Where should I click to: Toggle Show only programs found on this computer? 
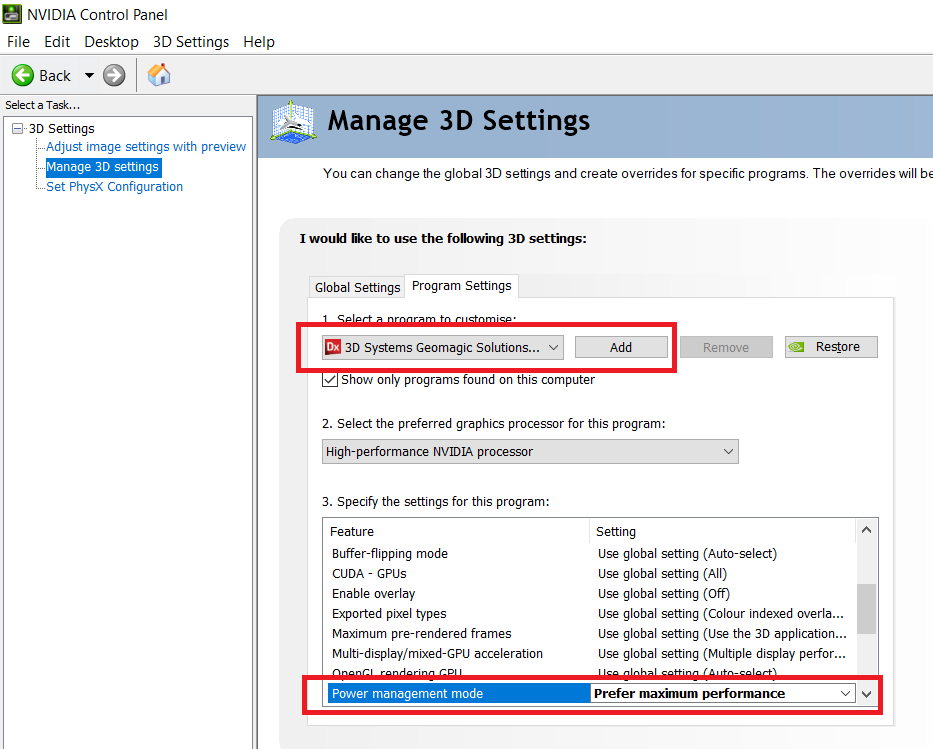[x=330, y=380]
